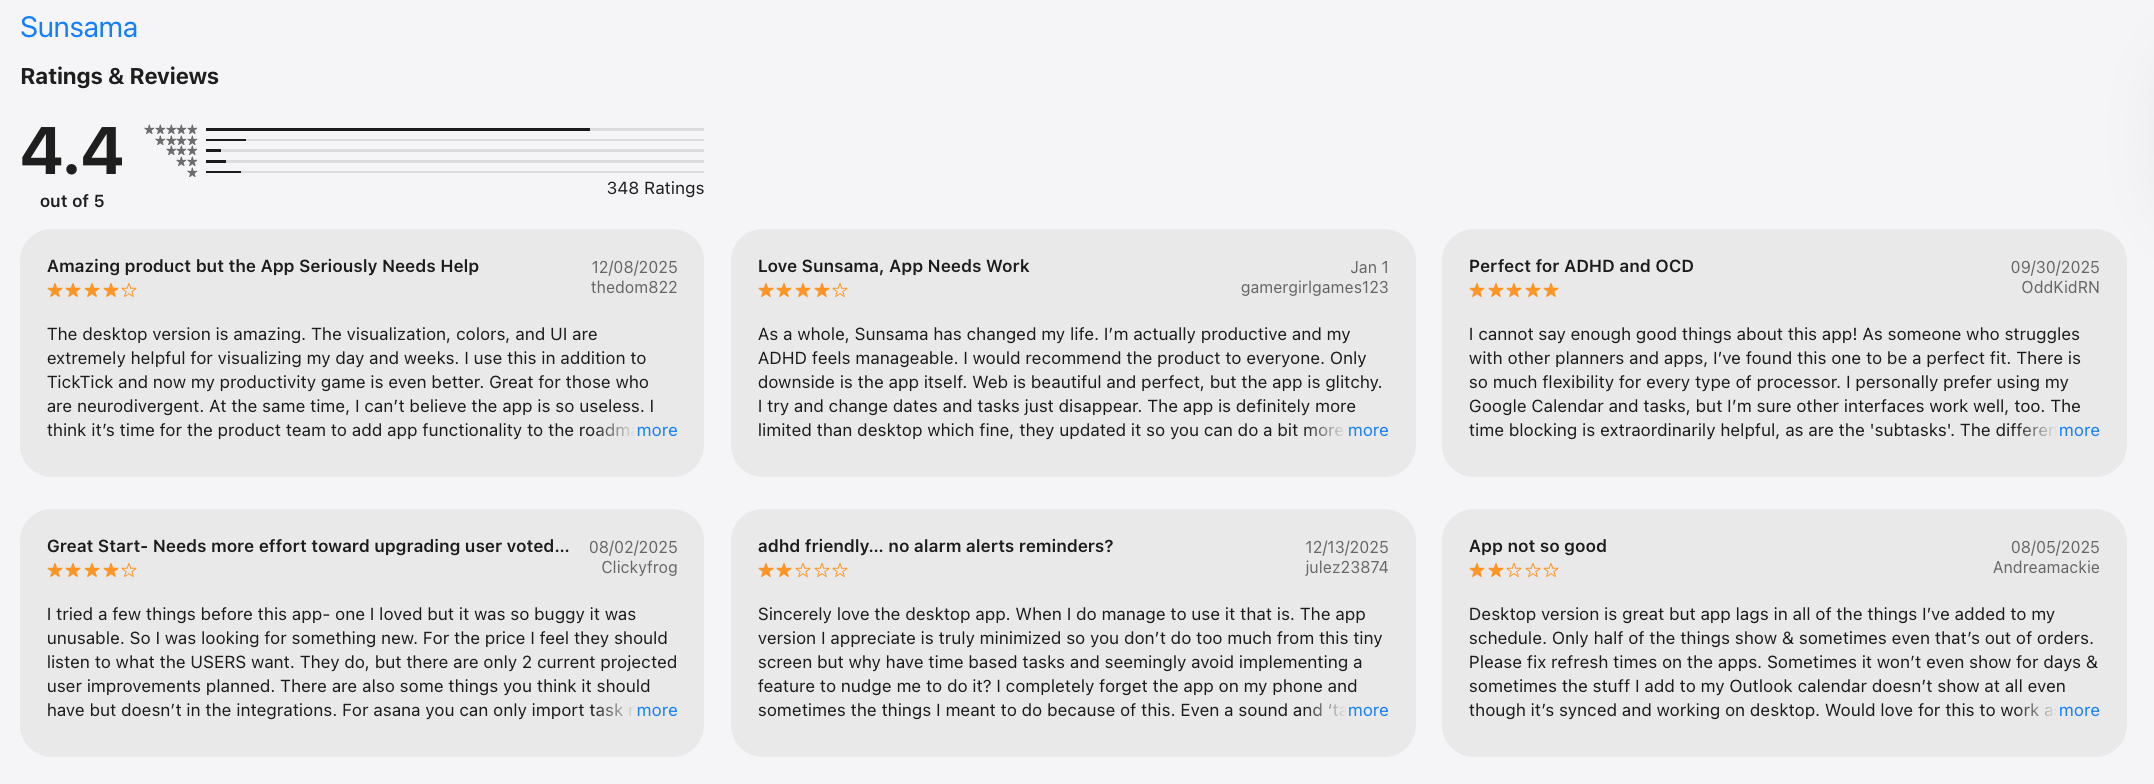Select 'Amazing product but the App' review title
The width and height of the screenshot is (2154, 784).
pyautogui.click(x=263, y=266)
